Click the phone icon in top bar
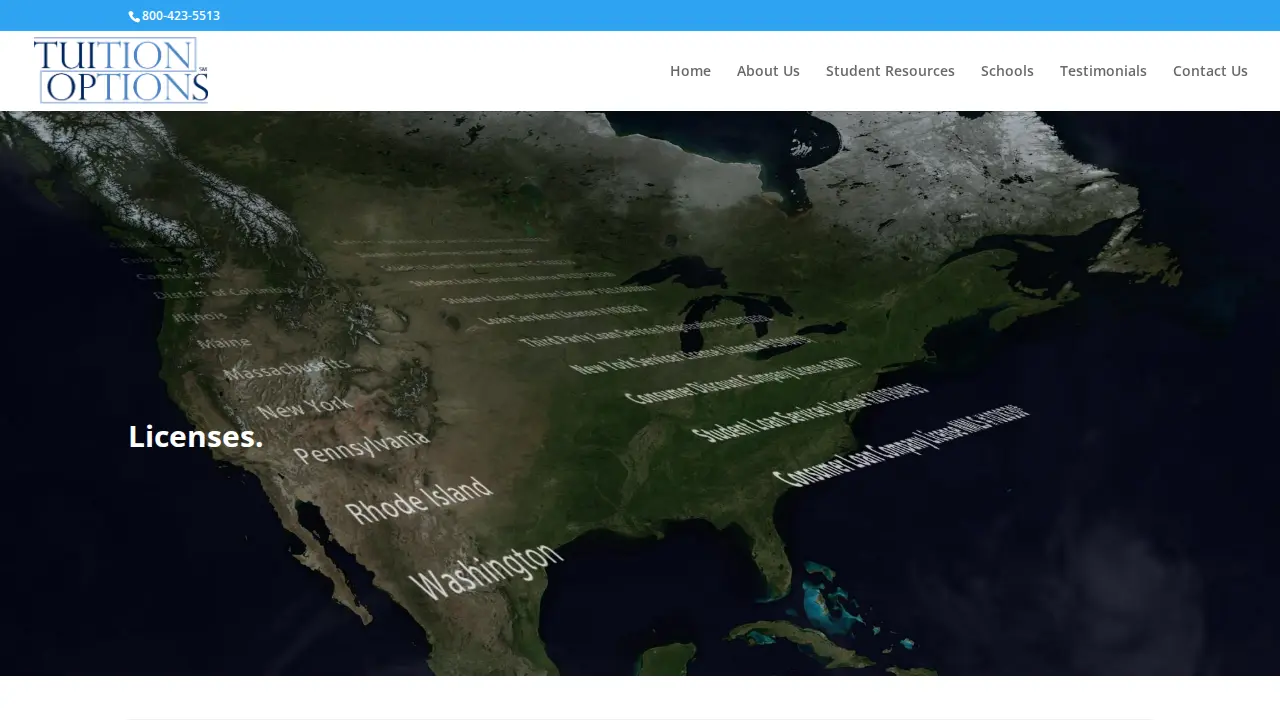Viewport: 1280px width, 720px height. pyautogui.click(x=134, y=16)
